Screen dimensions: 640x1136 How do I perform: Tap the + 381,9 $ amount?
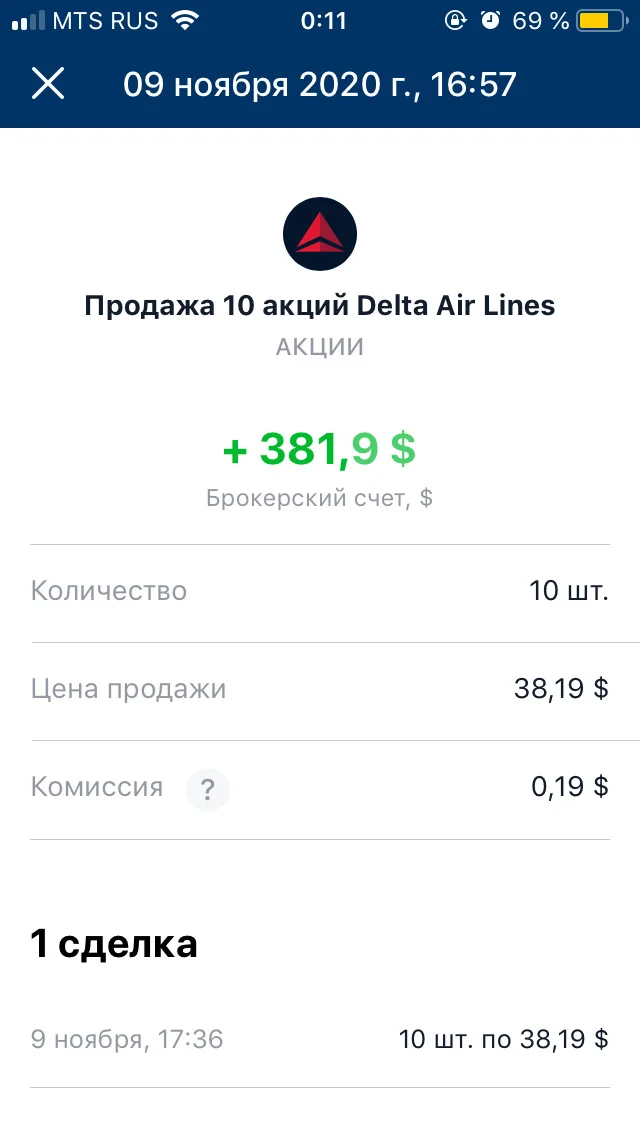click(320, 448)
